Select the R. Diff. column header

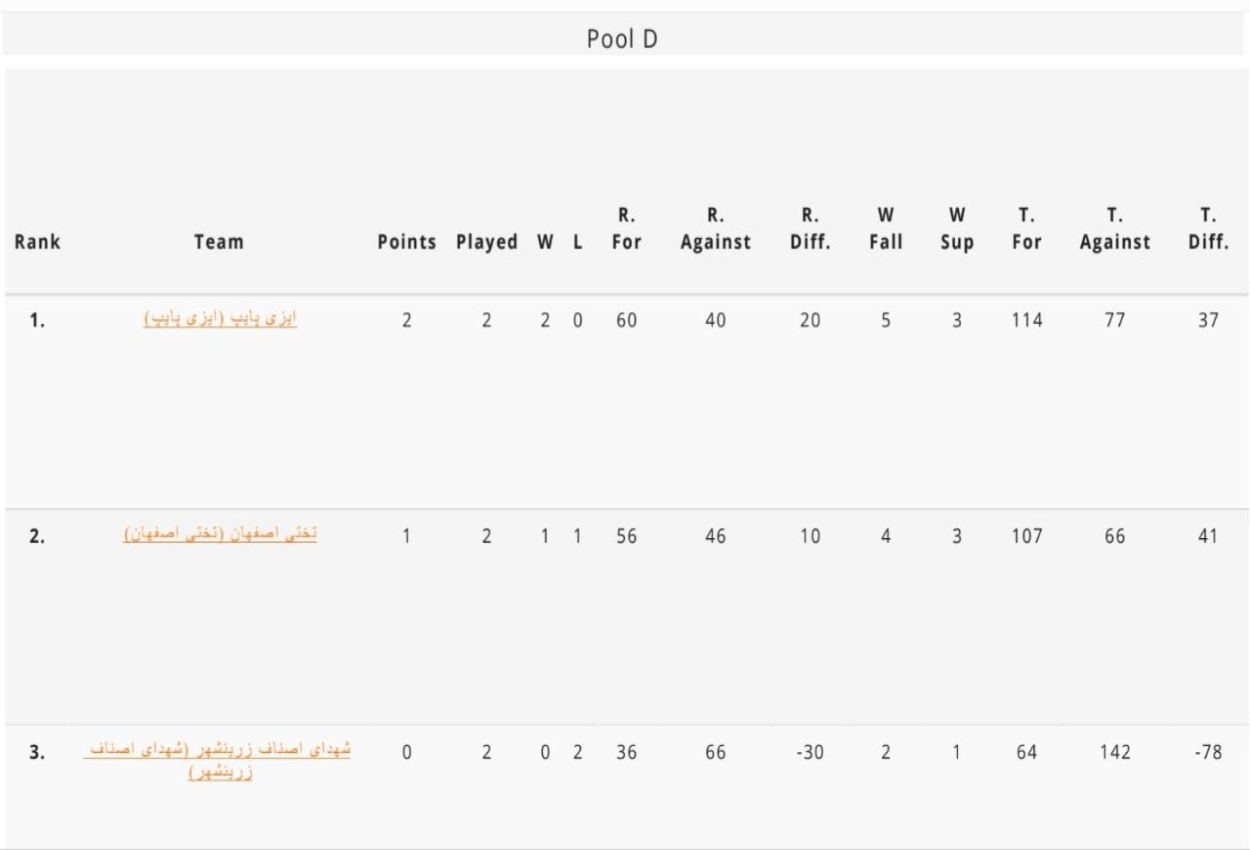pos(810,228)
